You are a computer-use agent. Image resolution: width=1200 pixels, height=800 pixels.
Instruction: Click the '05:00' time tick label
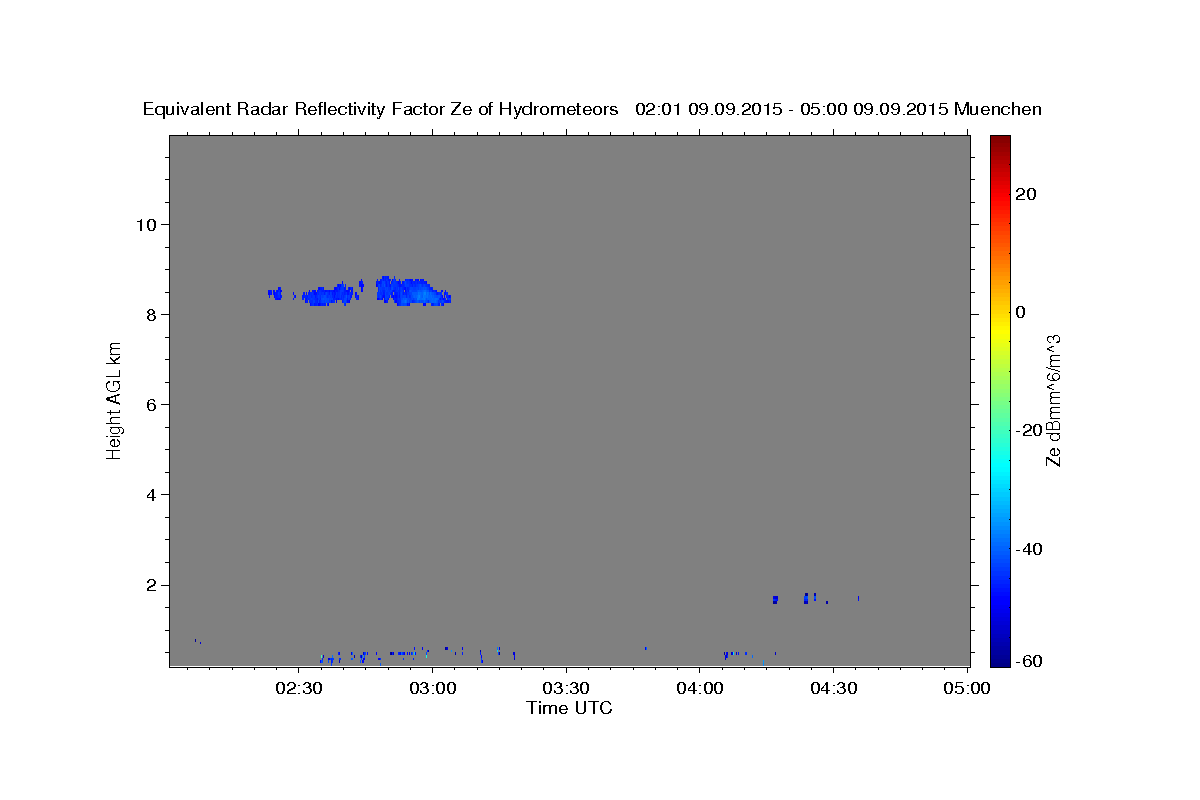967,689
